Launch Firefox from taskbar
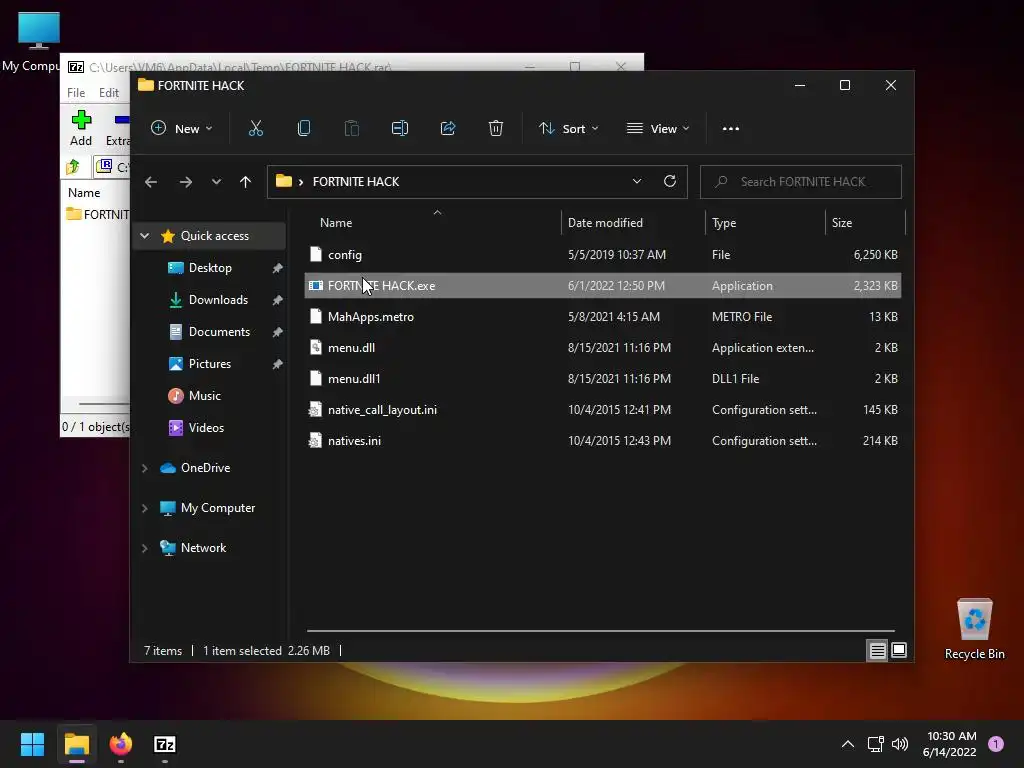 pyautogui.click(x=121, y=744)
